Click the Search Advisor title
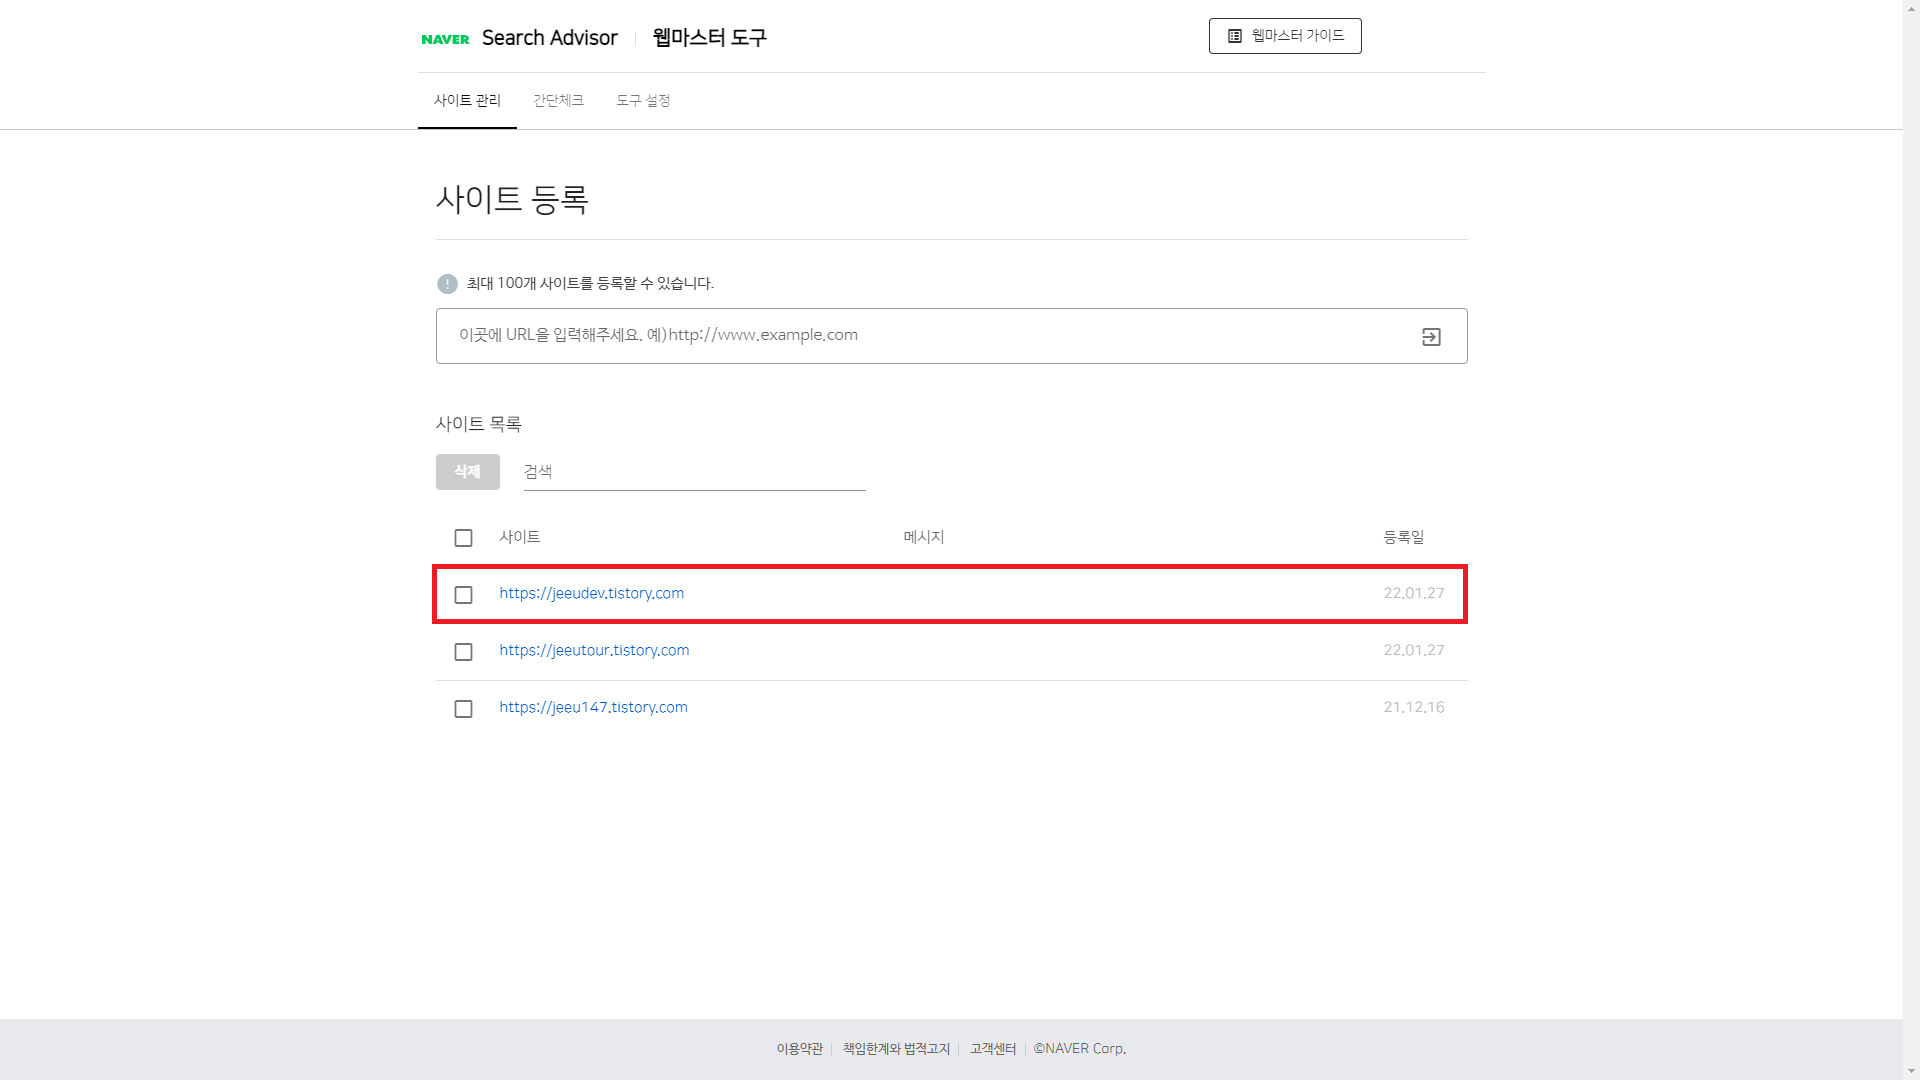1920x1080 pixels. (549, 38)
